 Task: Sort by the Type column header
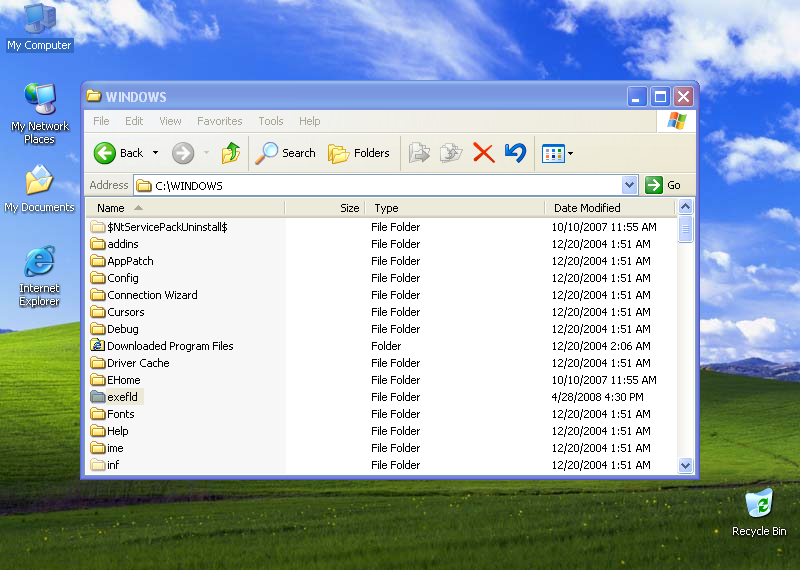click(455, 208)
